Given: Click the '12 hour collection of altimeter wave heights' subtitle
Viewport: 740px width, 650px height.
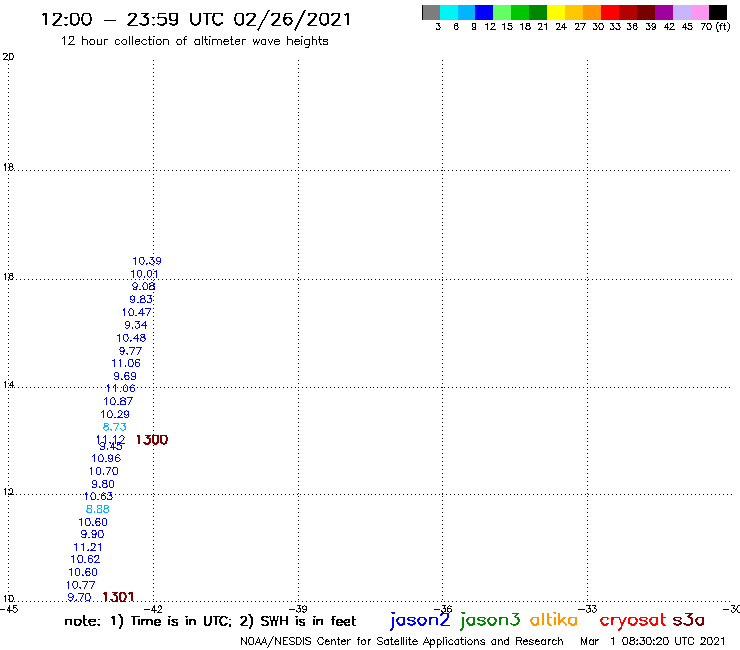Looking at the screenshot, I should pyautogui.click(x=194, y=41).
